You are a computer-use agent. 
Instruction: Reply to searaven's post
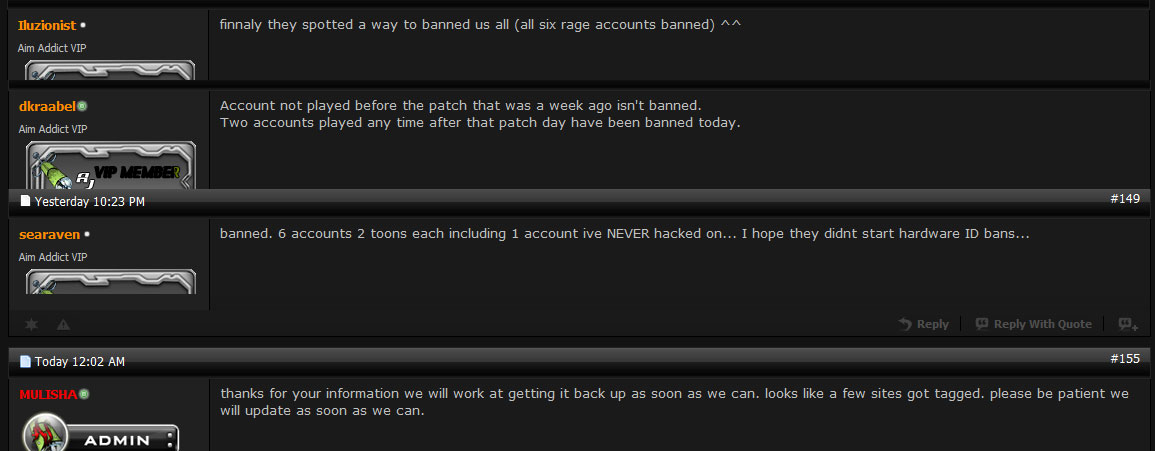(x=924, y=324)
